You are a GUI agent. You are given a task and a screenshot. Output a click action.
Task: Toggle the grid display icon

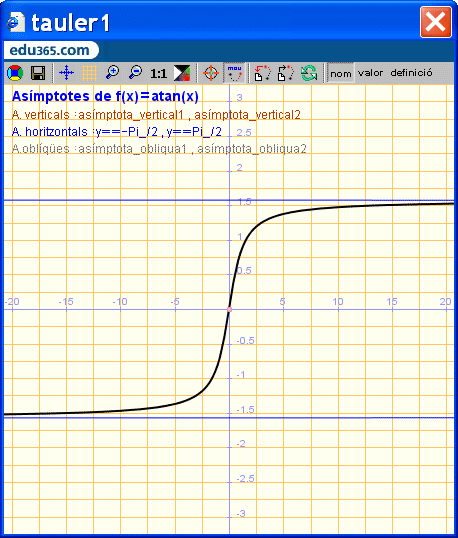pos(89,73)
